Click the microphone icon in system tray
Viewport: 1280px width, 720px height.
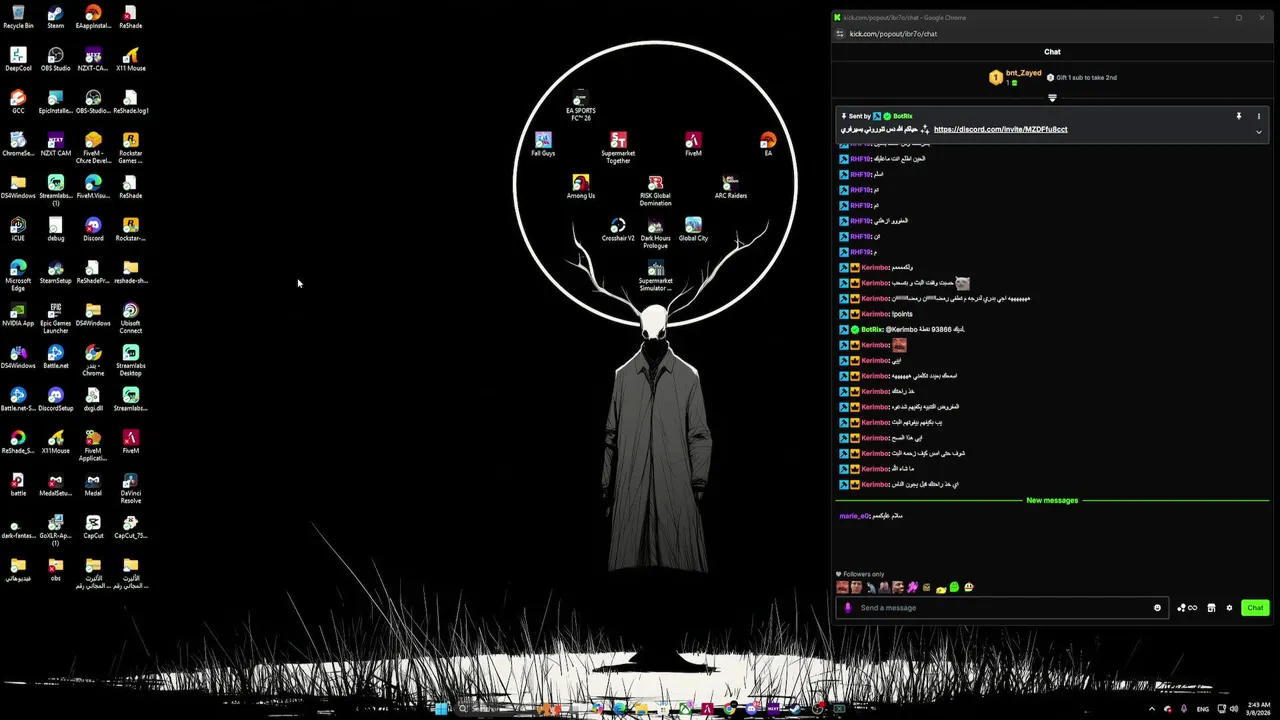(1184, 709)
